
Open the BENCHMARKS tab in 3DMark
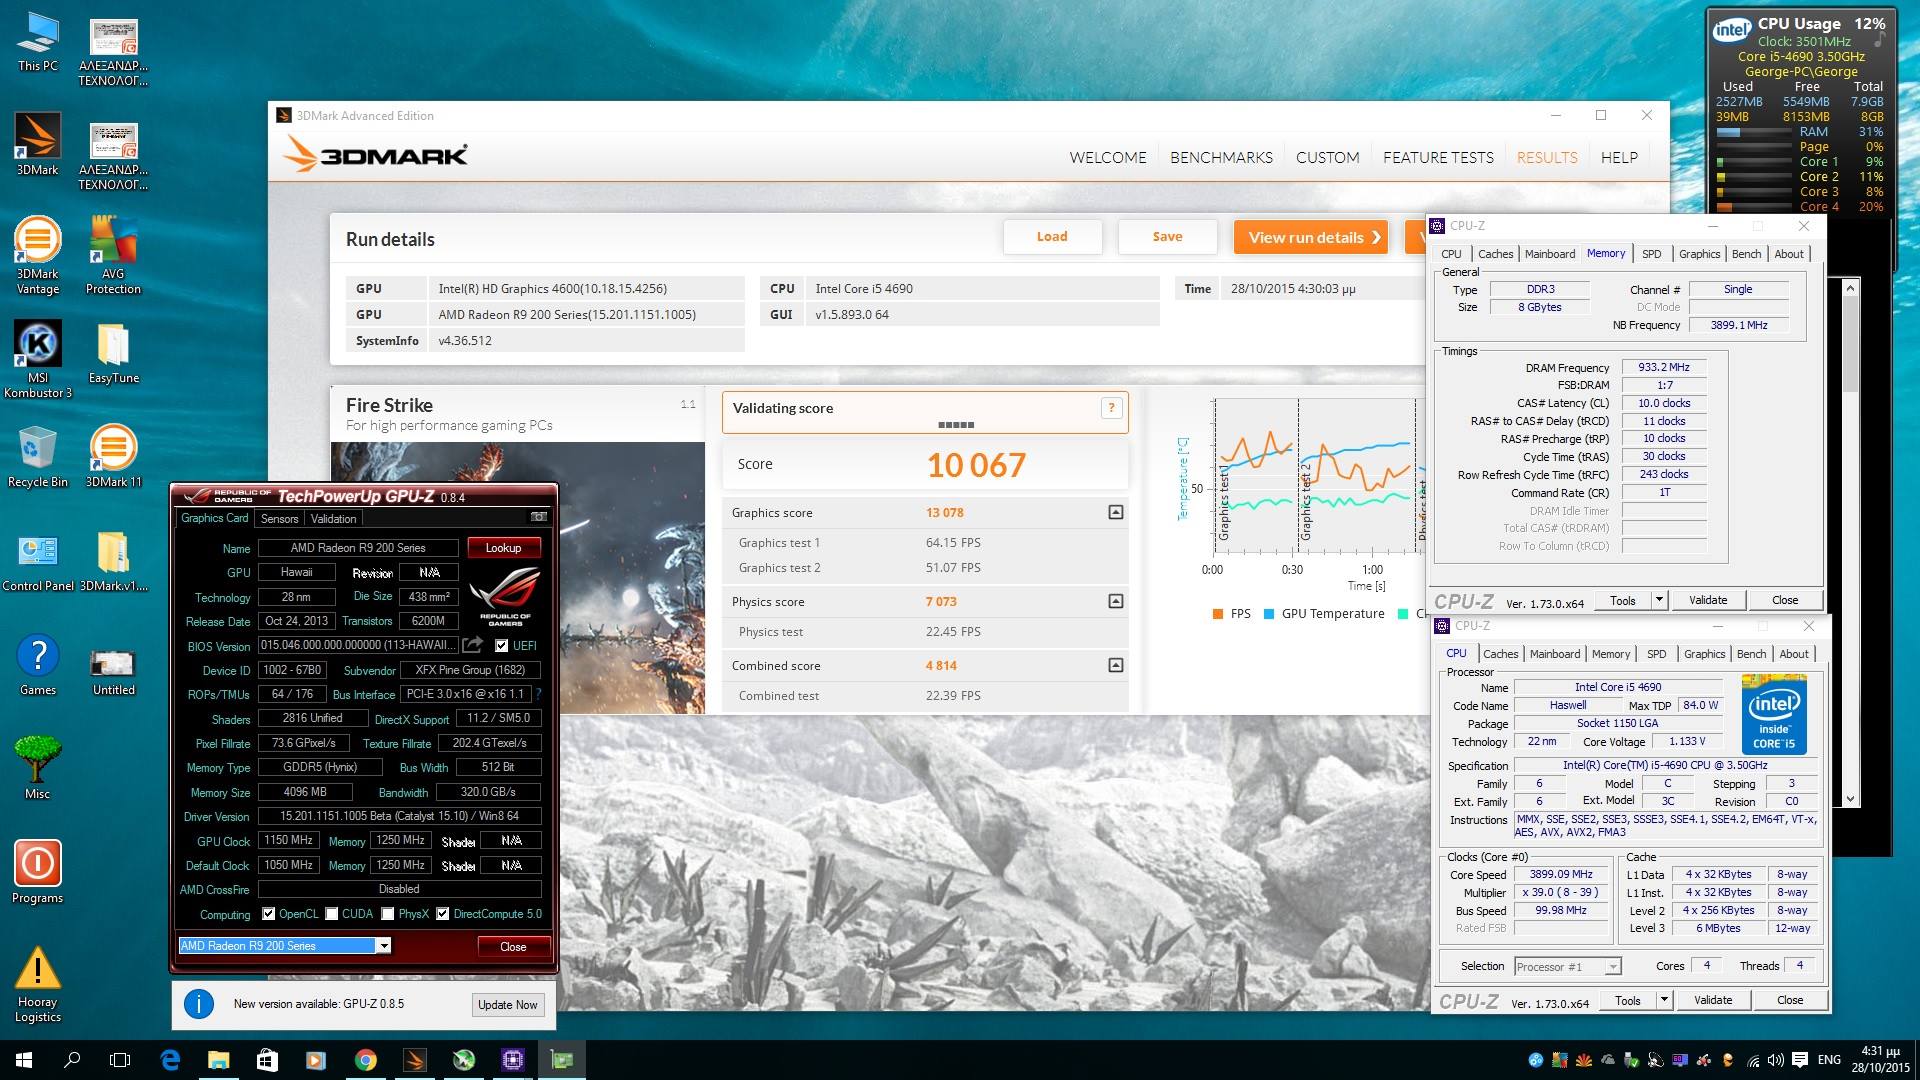coord(1221,157)
